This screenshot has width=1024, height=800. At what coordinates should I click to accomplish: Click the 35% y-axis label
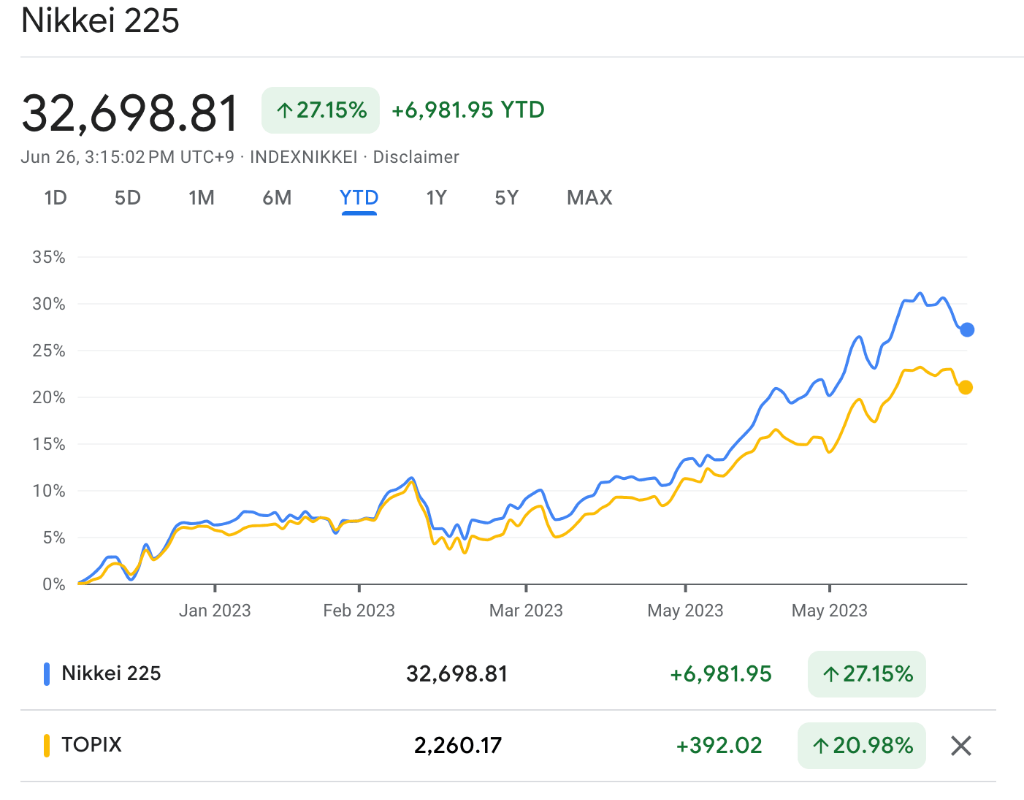49,257
